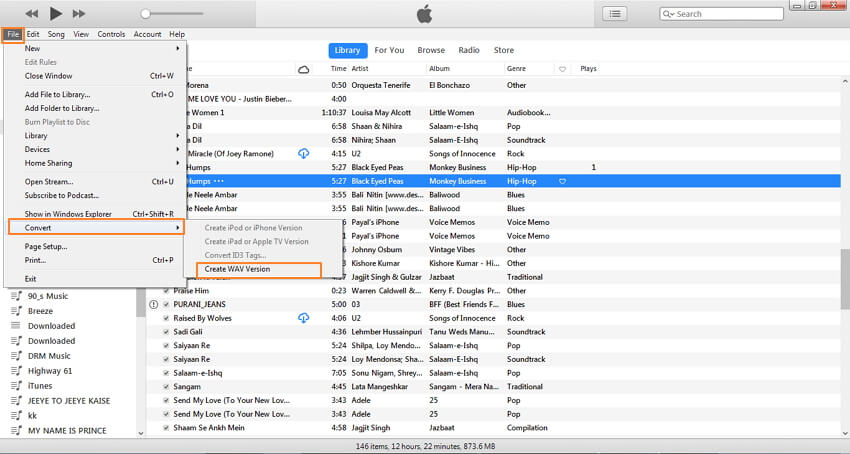The image size is (850, 454).
Task: Go to the Store tab
Action: pos(504,50)
